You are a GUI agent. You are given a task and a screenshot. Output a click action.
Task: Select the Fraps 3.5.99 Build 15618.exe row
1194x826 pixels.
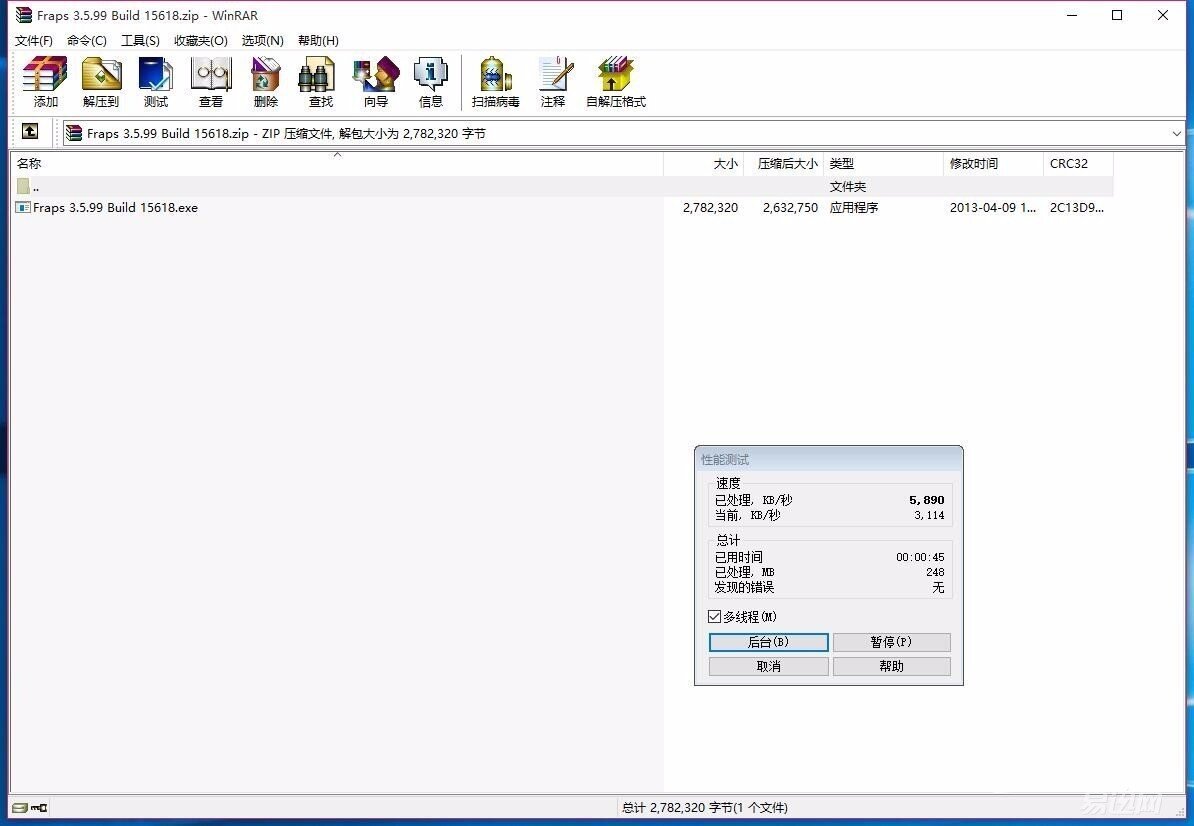pyautogui.click(x=562, y=207)
